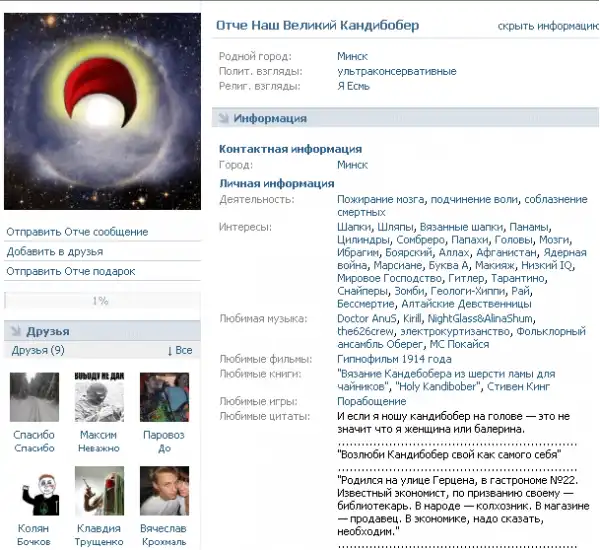
Task: Click hometown Минск link
Action: (352, 57)
